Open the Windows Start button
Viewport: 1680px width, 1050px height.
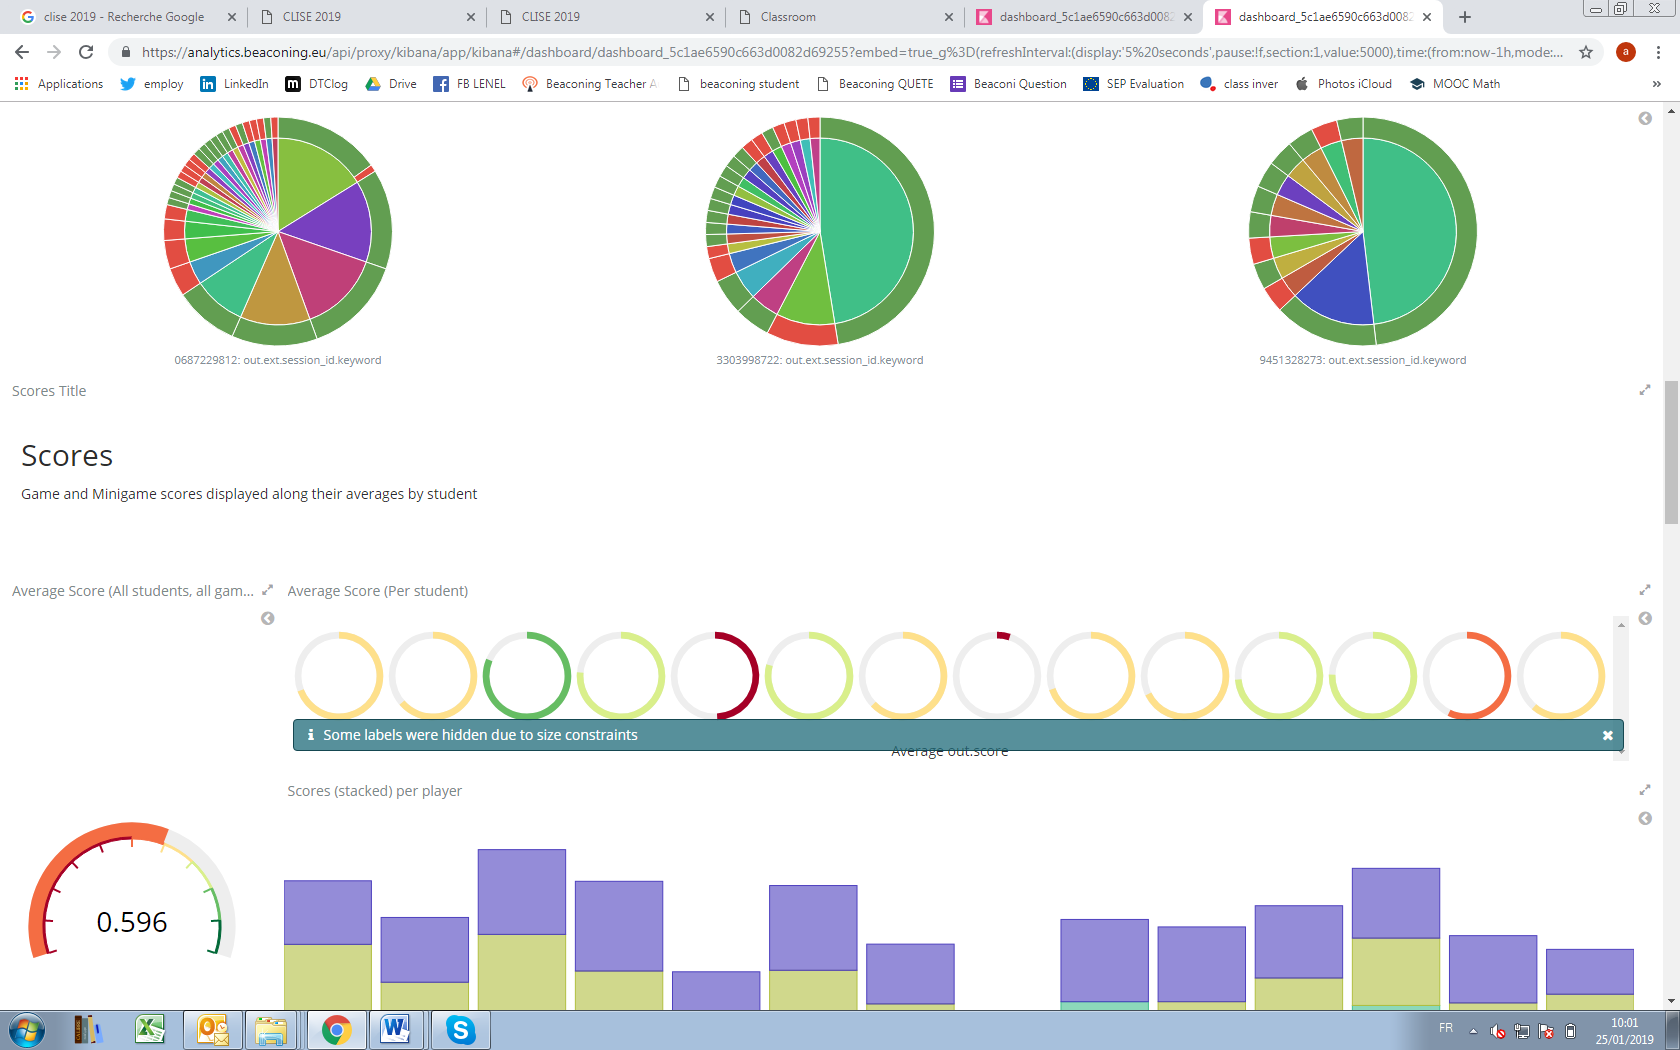point(26,1030)
